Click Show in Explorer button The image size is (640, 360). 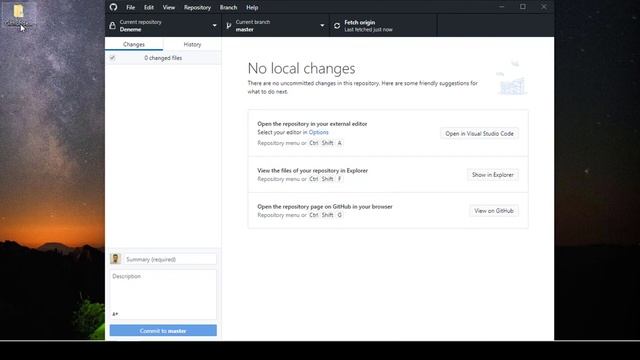click(x=493, y=175)
